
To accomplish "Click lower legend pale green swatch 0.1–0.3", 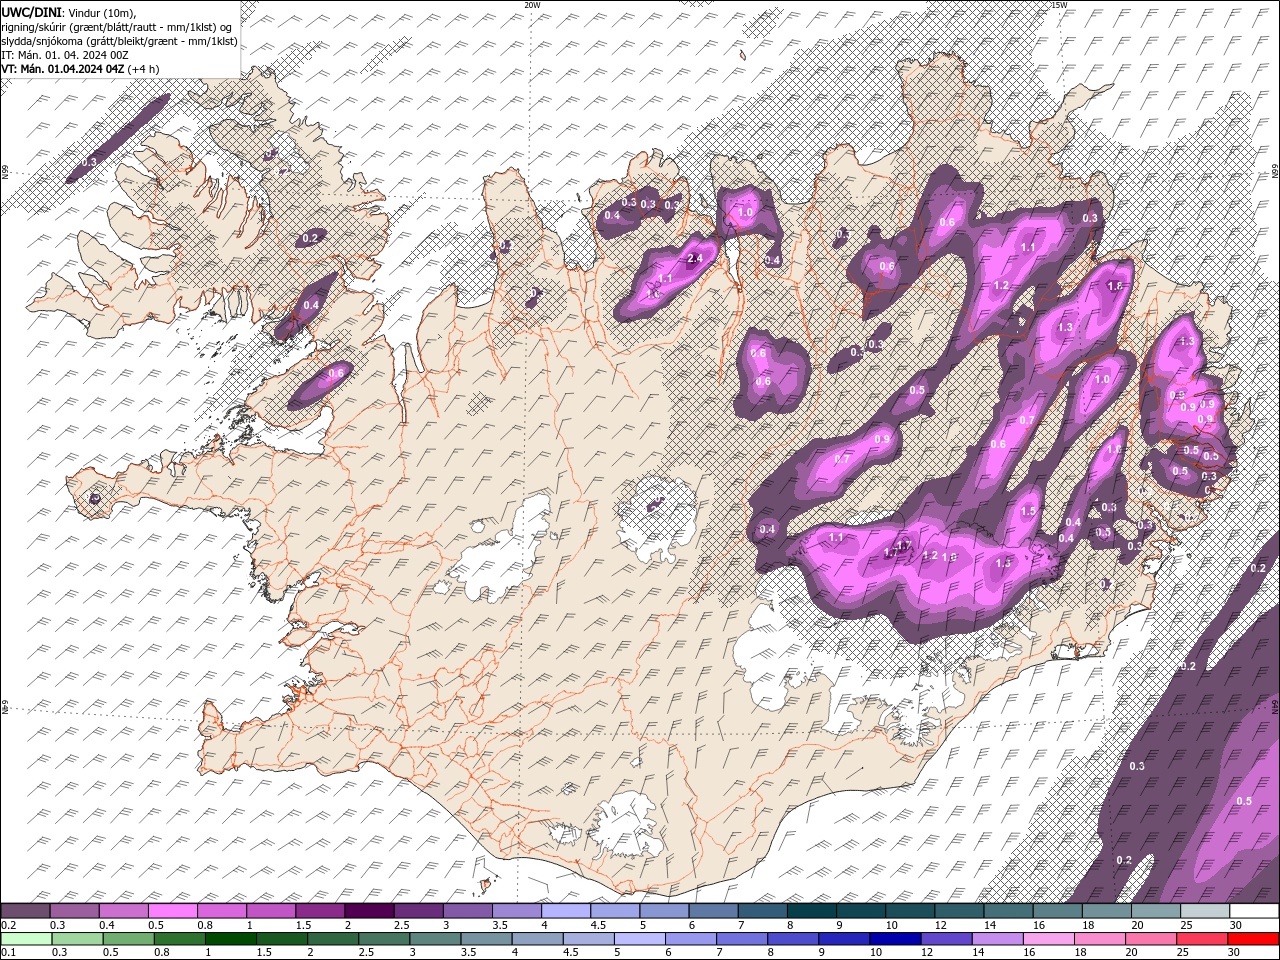I will pyautogui.click(x=26, y=939).
